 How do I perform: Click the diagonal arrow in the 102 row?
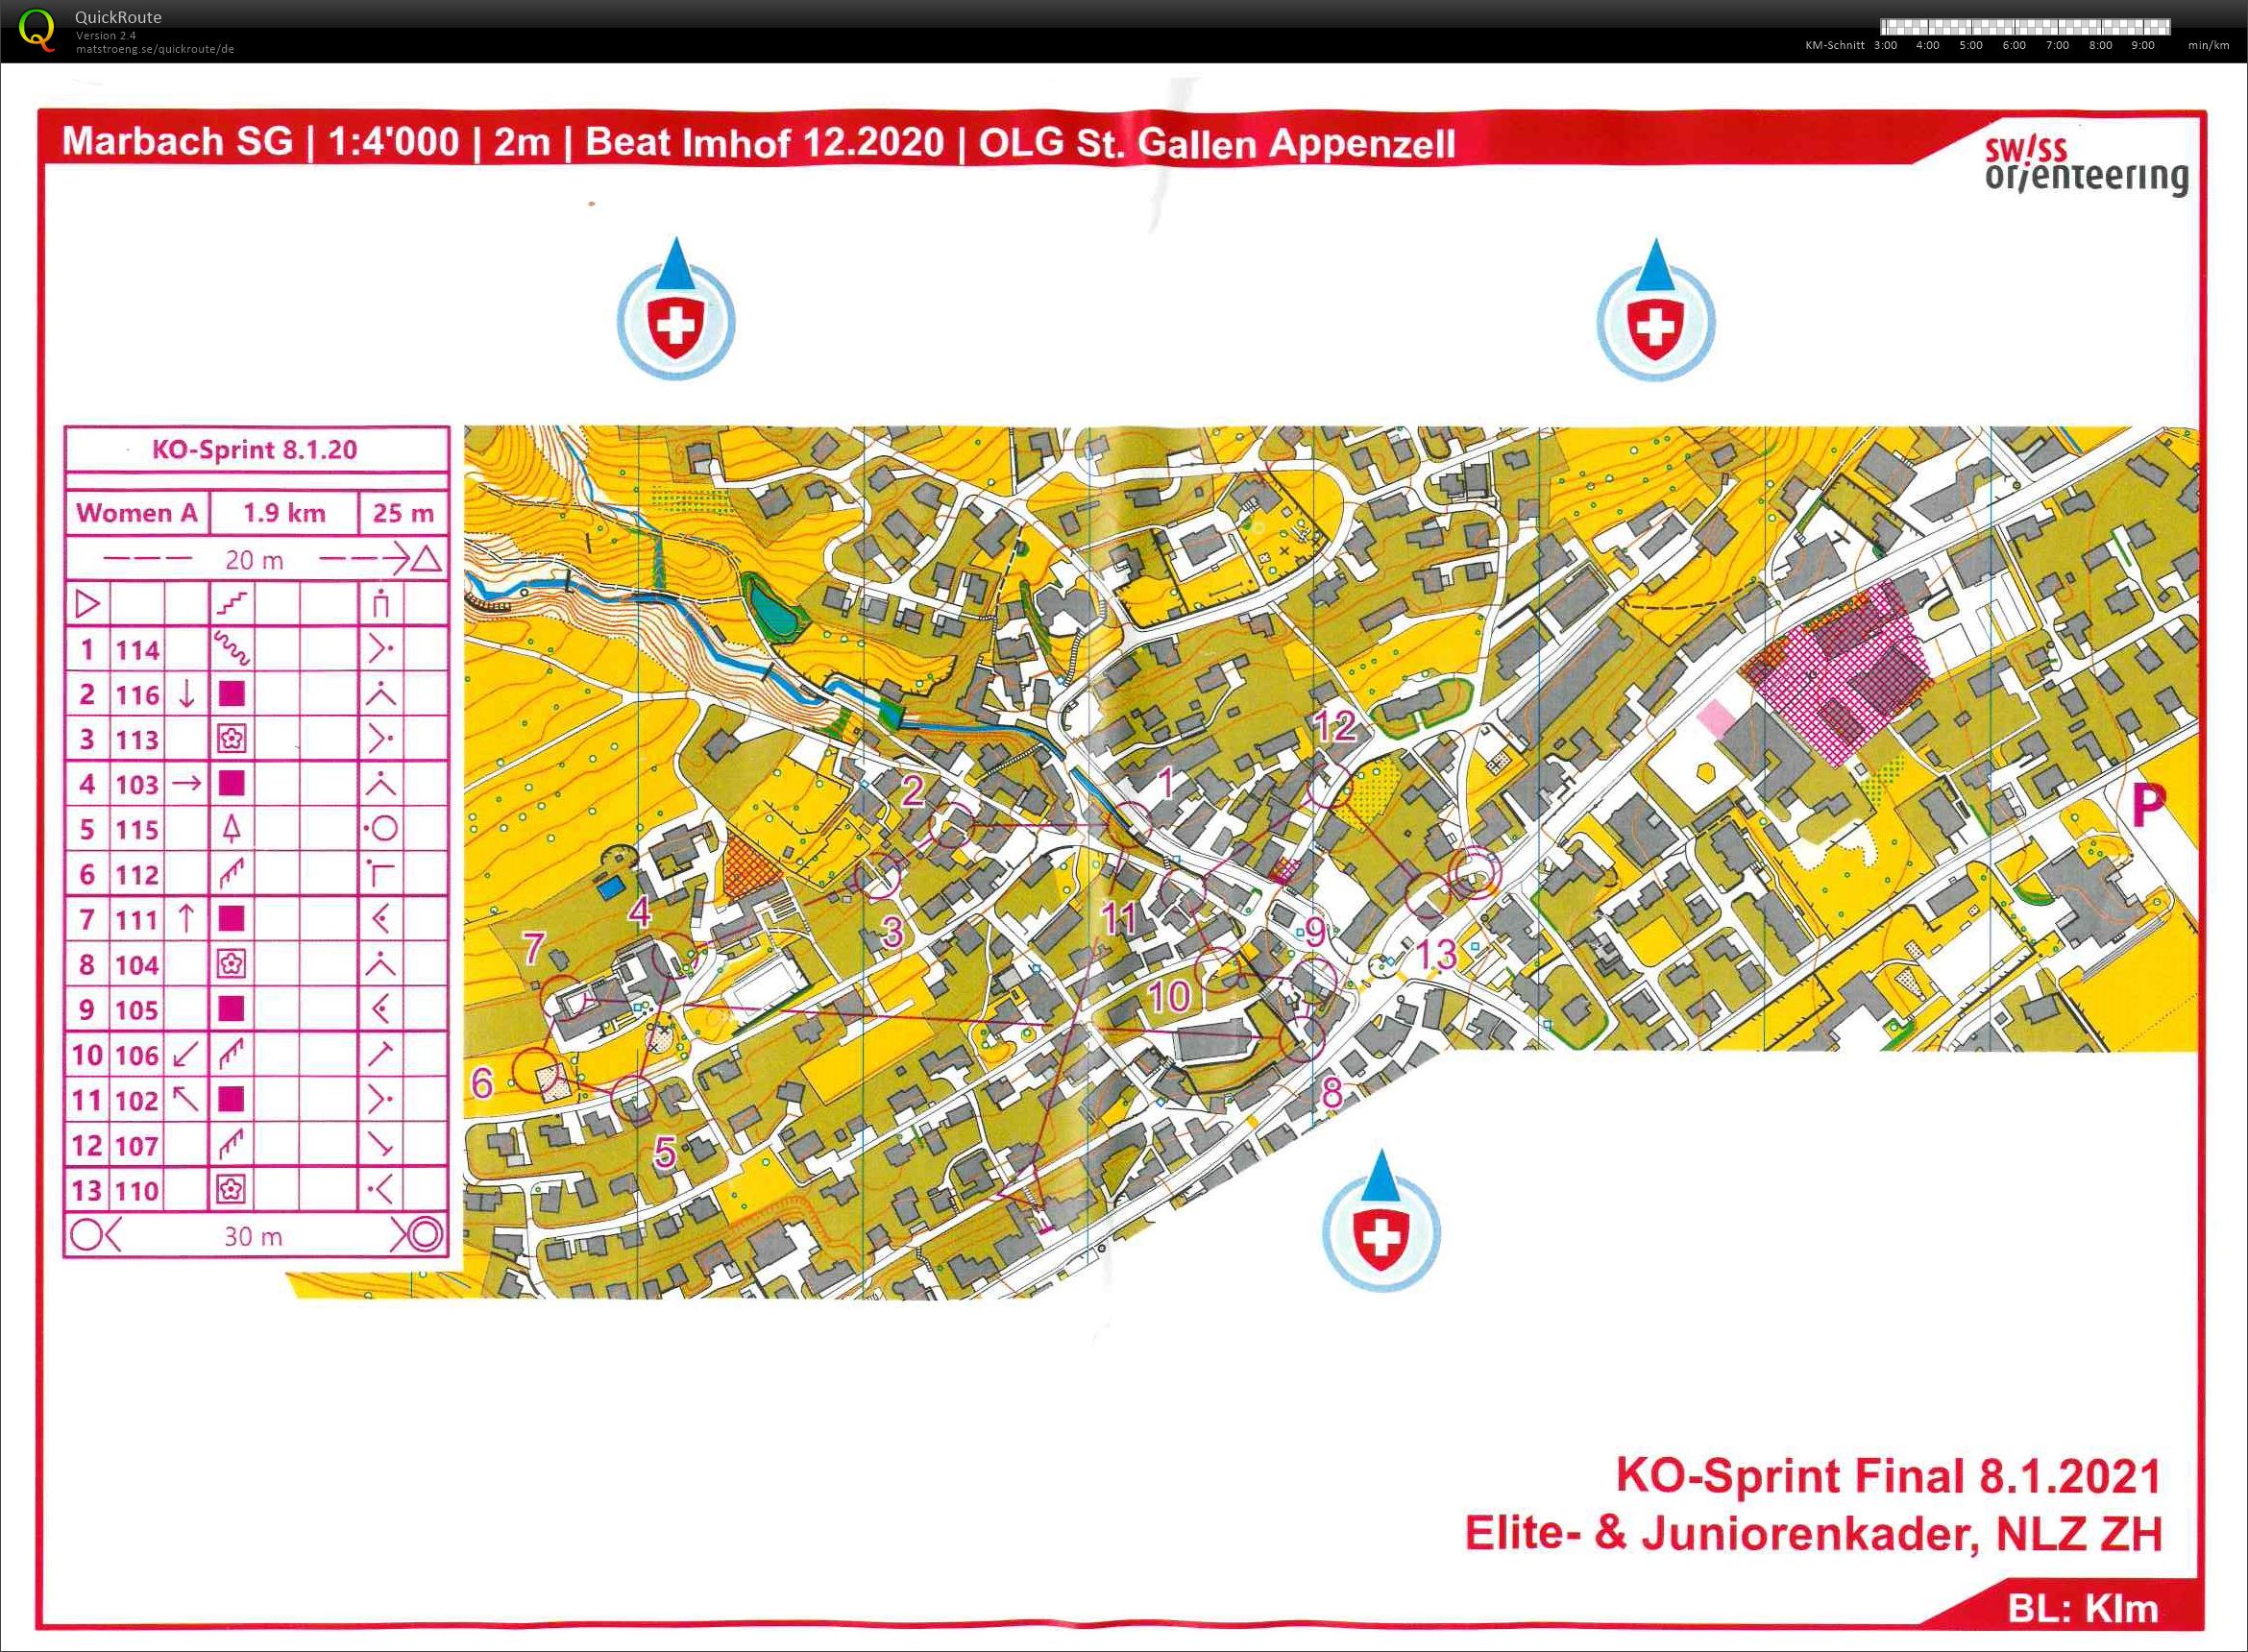click(x=186, y=1099)
